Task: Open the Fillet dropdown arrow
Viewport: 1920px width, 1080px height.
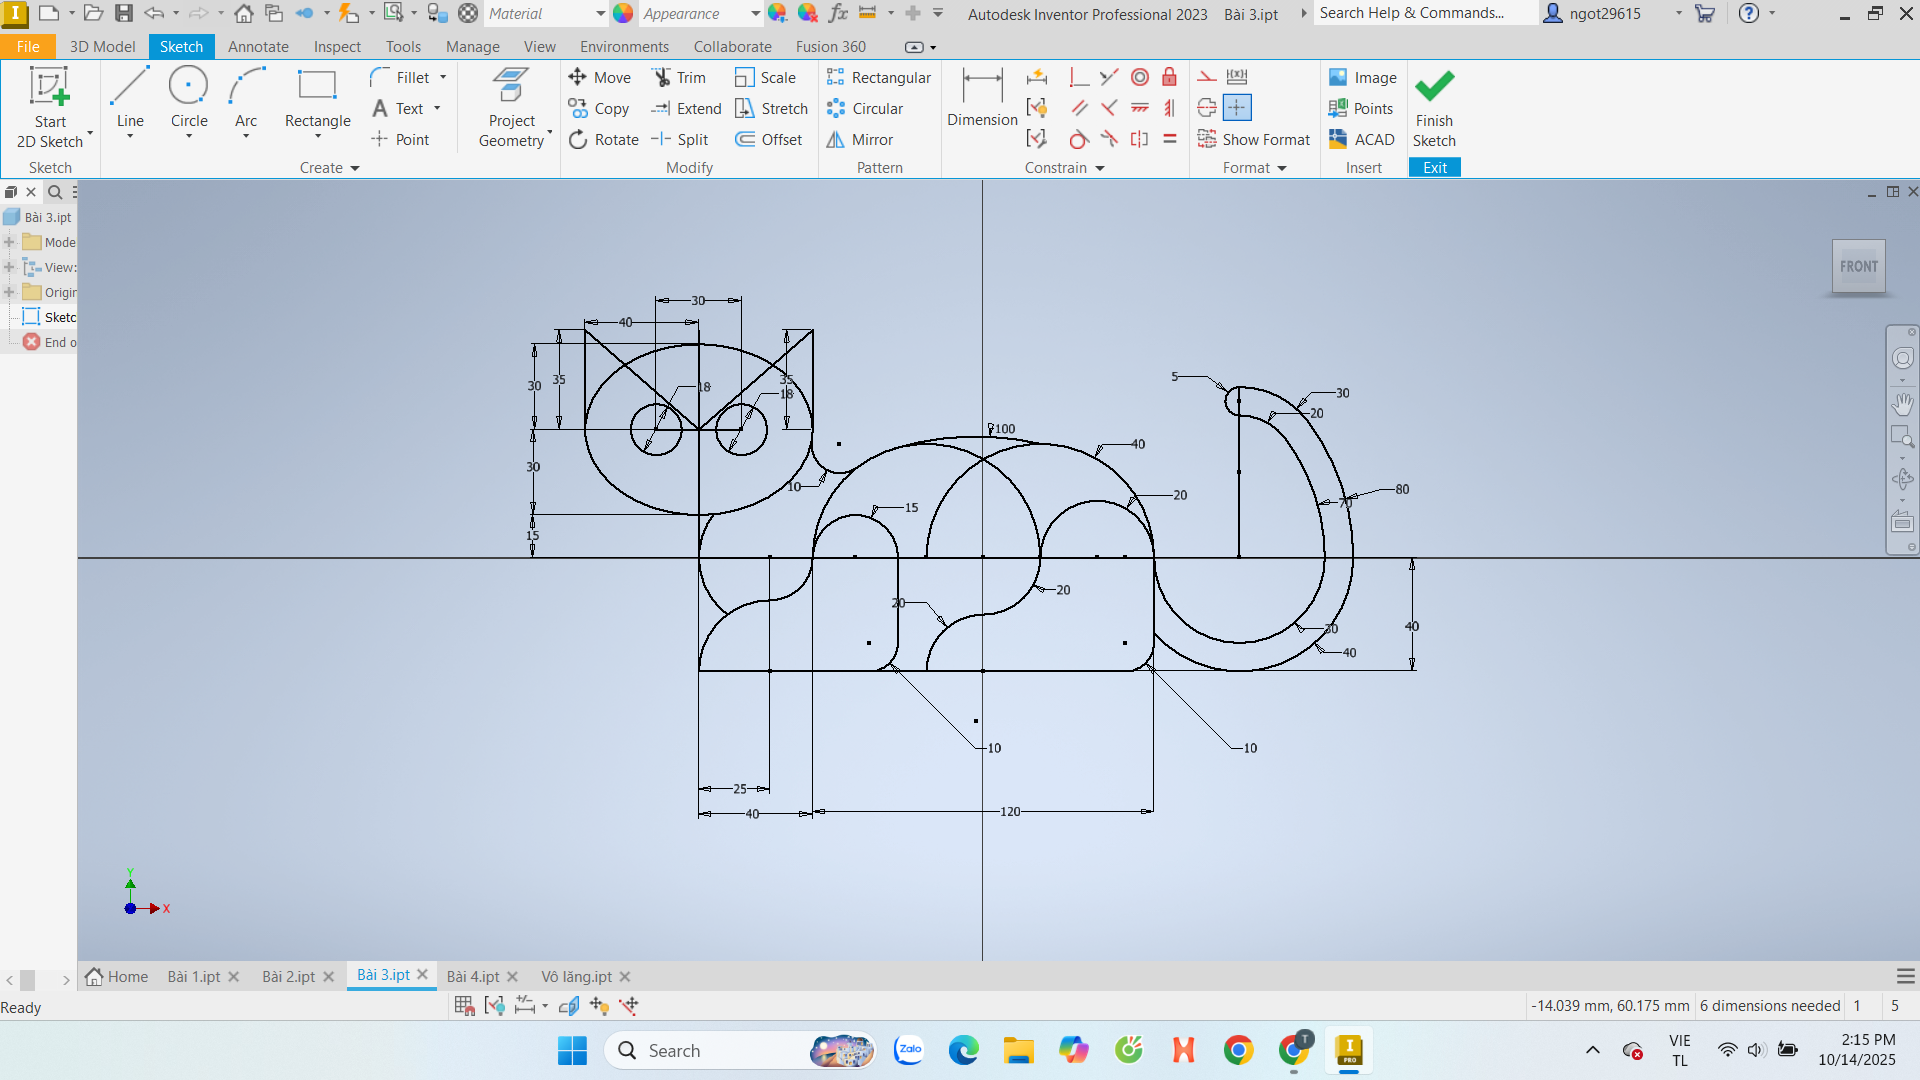Action: tap(443, 78)
